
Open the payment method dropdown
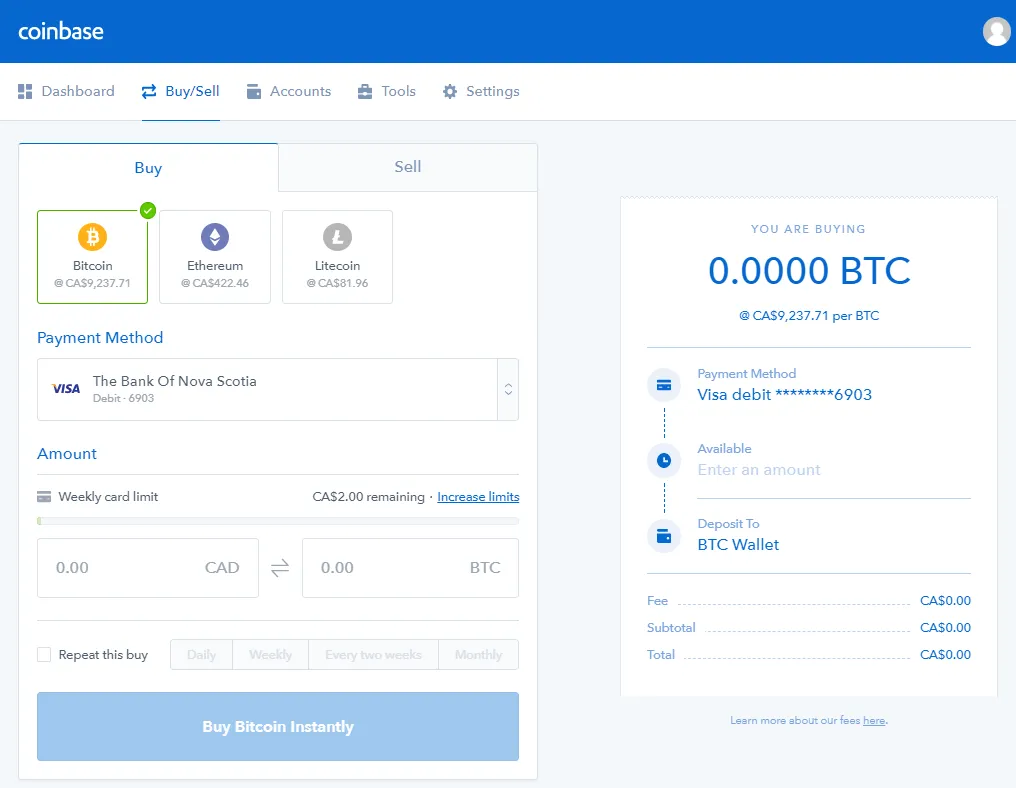tap(278, 389)
